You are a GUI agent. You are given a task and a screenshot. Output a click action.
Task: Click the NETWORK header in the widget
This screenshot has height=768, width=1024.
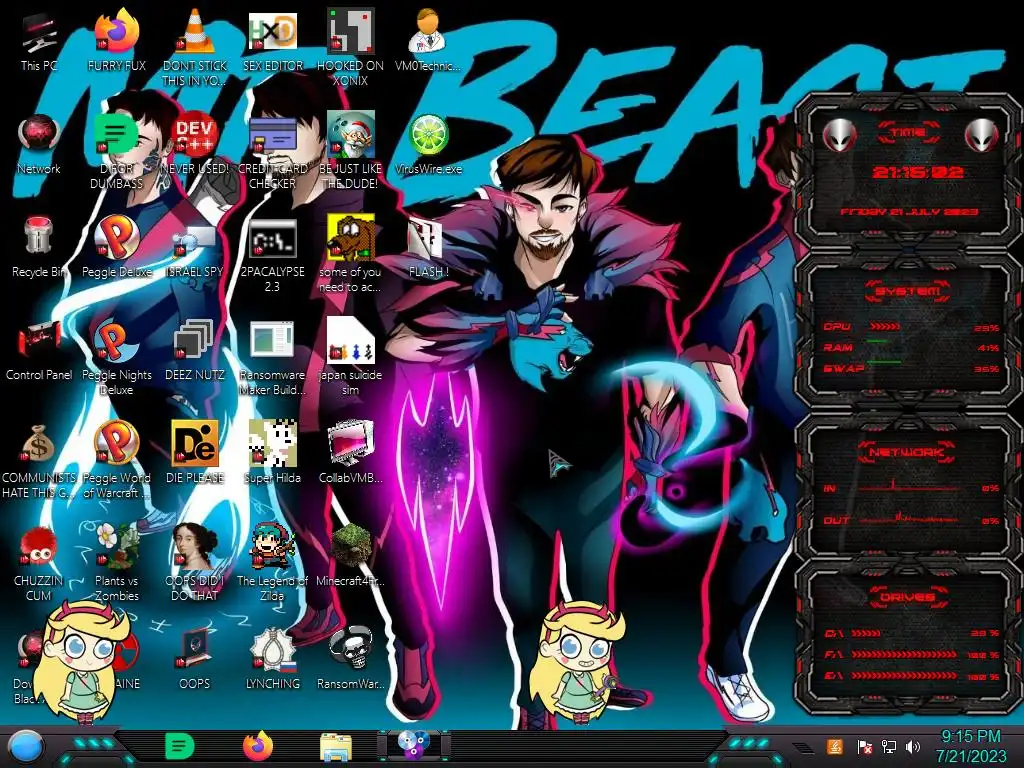pyautogui.click(x=906, y=451)
